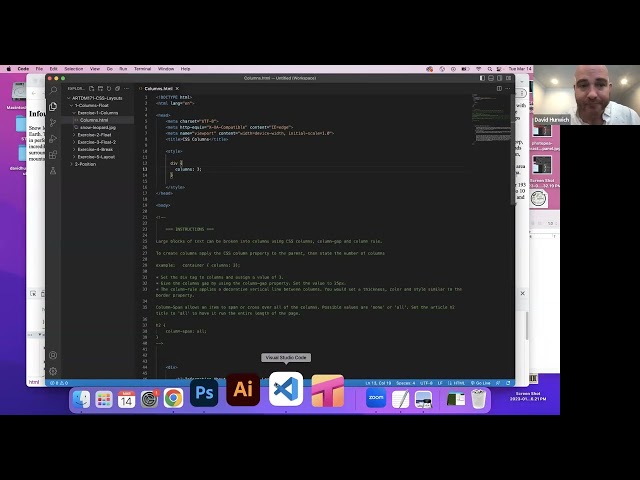This screenshot has width=640, height=480.
Task: Collapse all folders in Explorer
Action: point(118,89)
